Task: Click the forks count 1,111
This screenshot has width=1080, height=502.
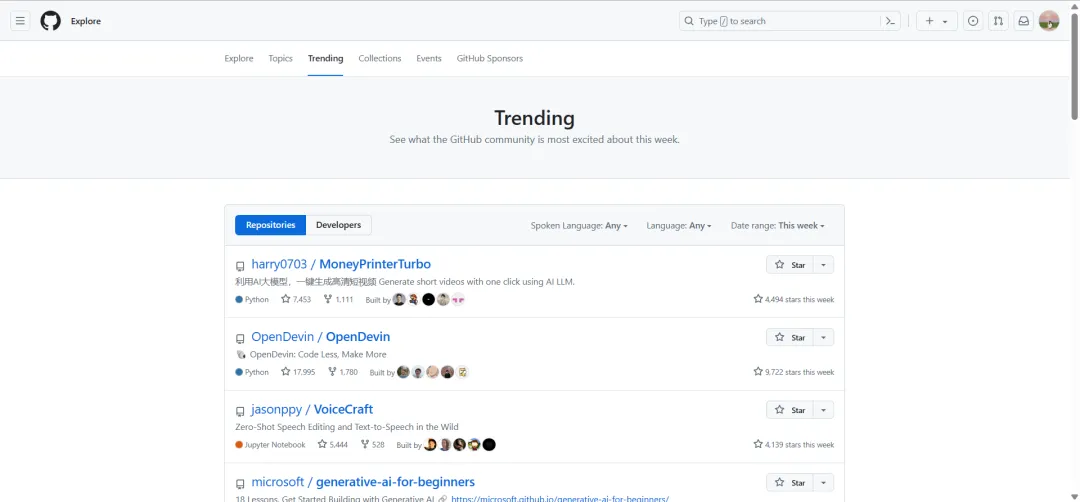Action: 338,300
